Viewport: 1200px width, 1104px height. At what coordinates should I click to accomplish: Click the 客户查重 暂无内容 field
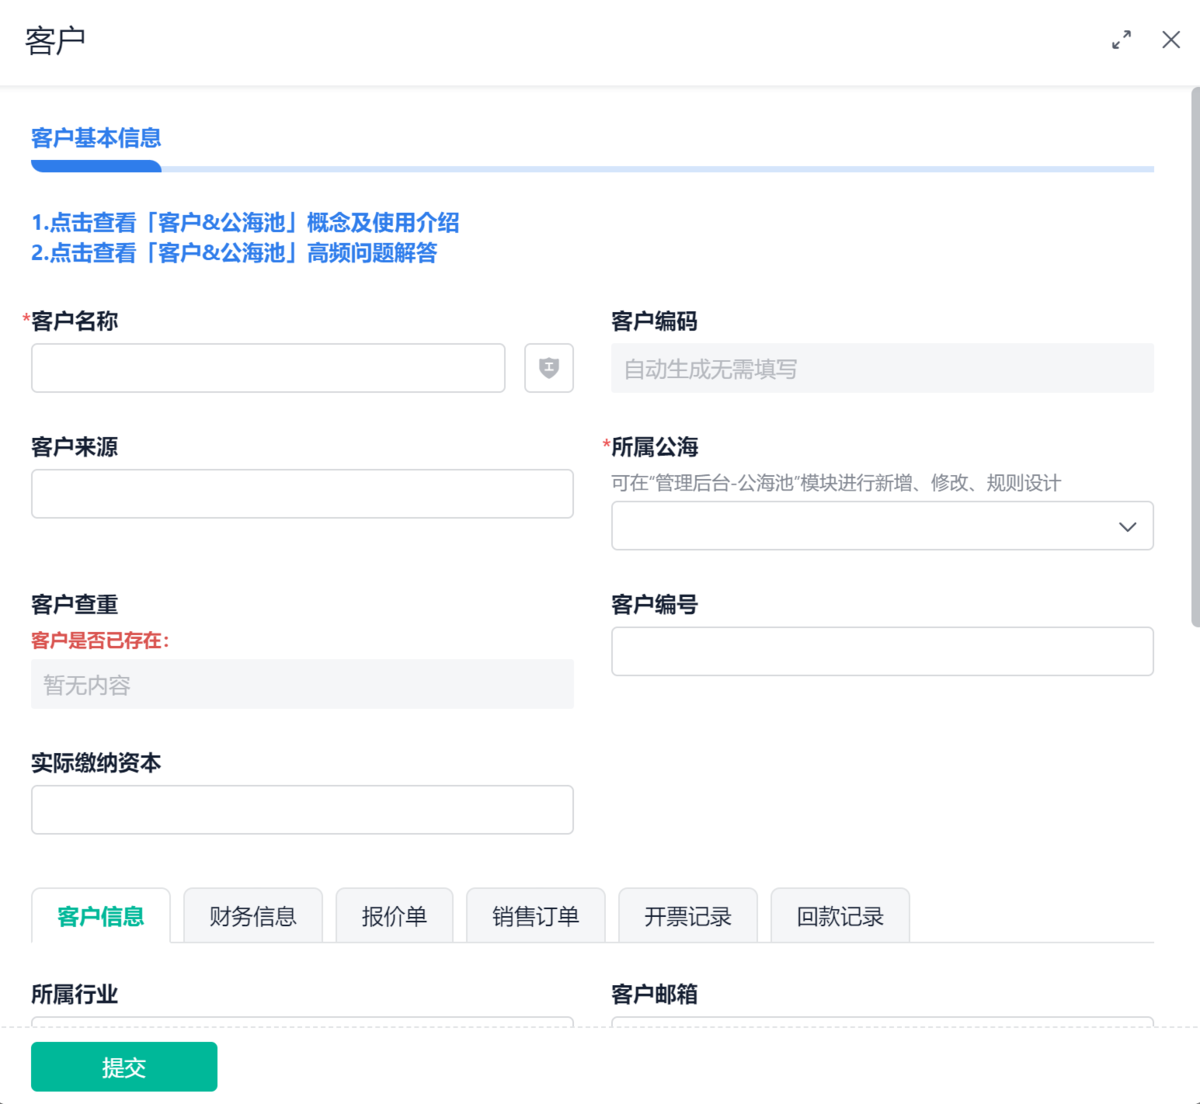302,684
